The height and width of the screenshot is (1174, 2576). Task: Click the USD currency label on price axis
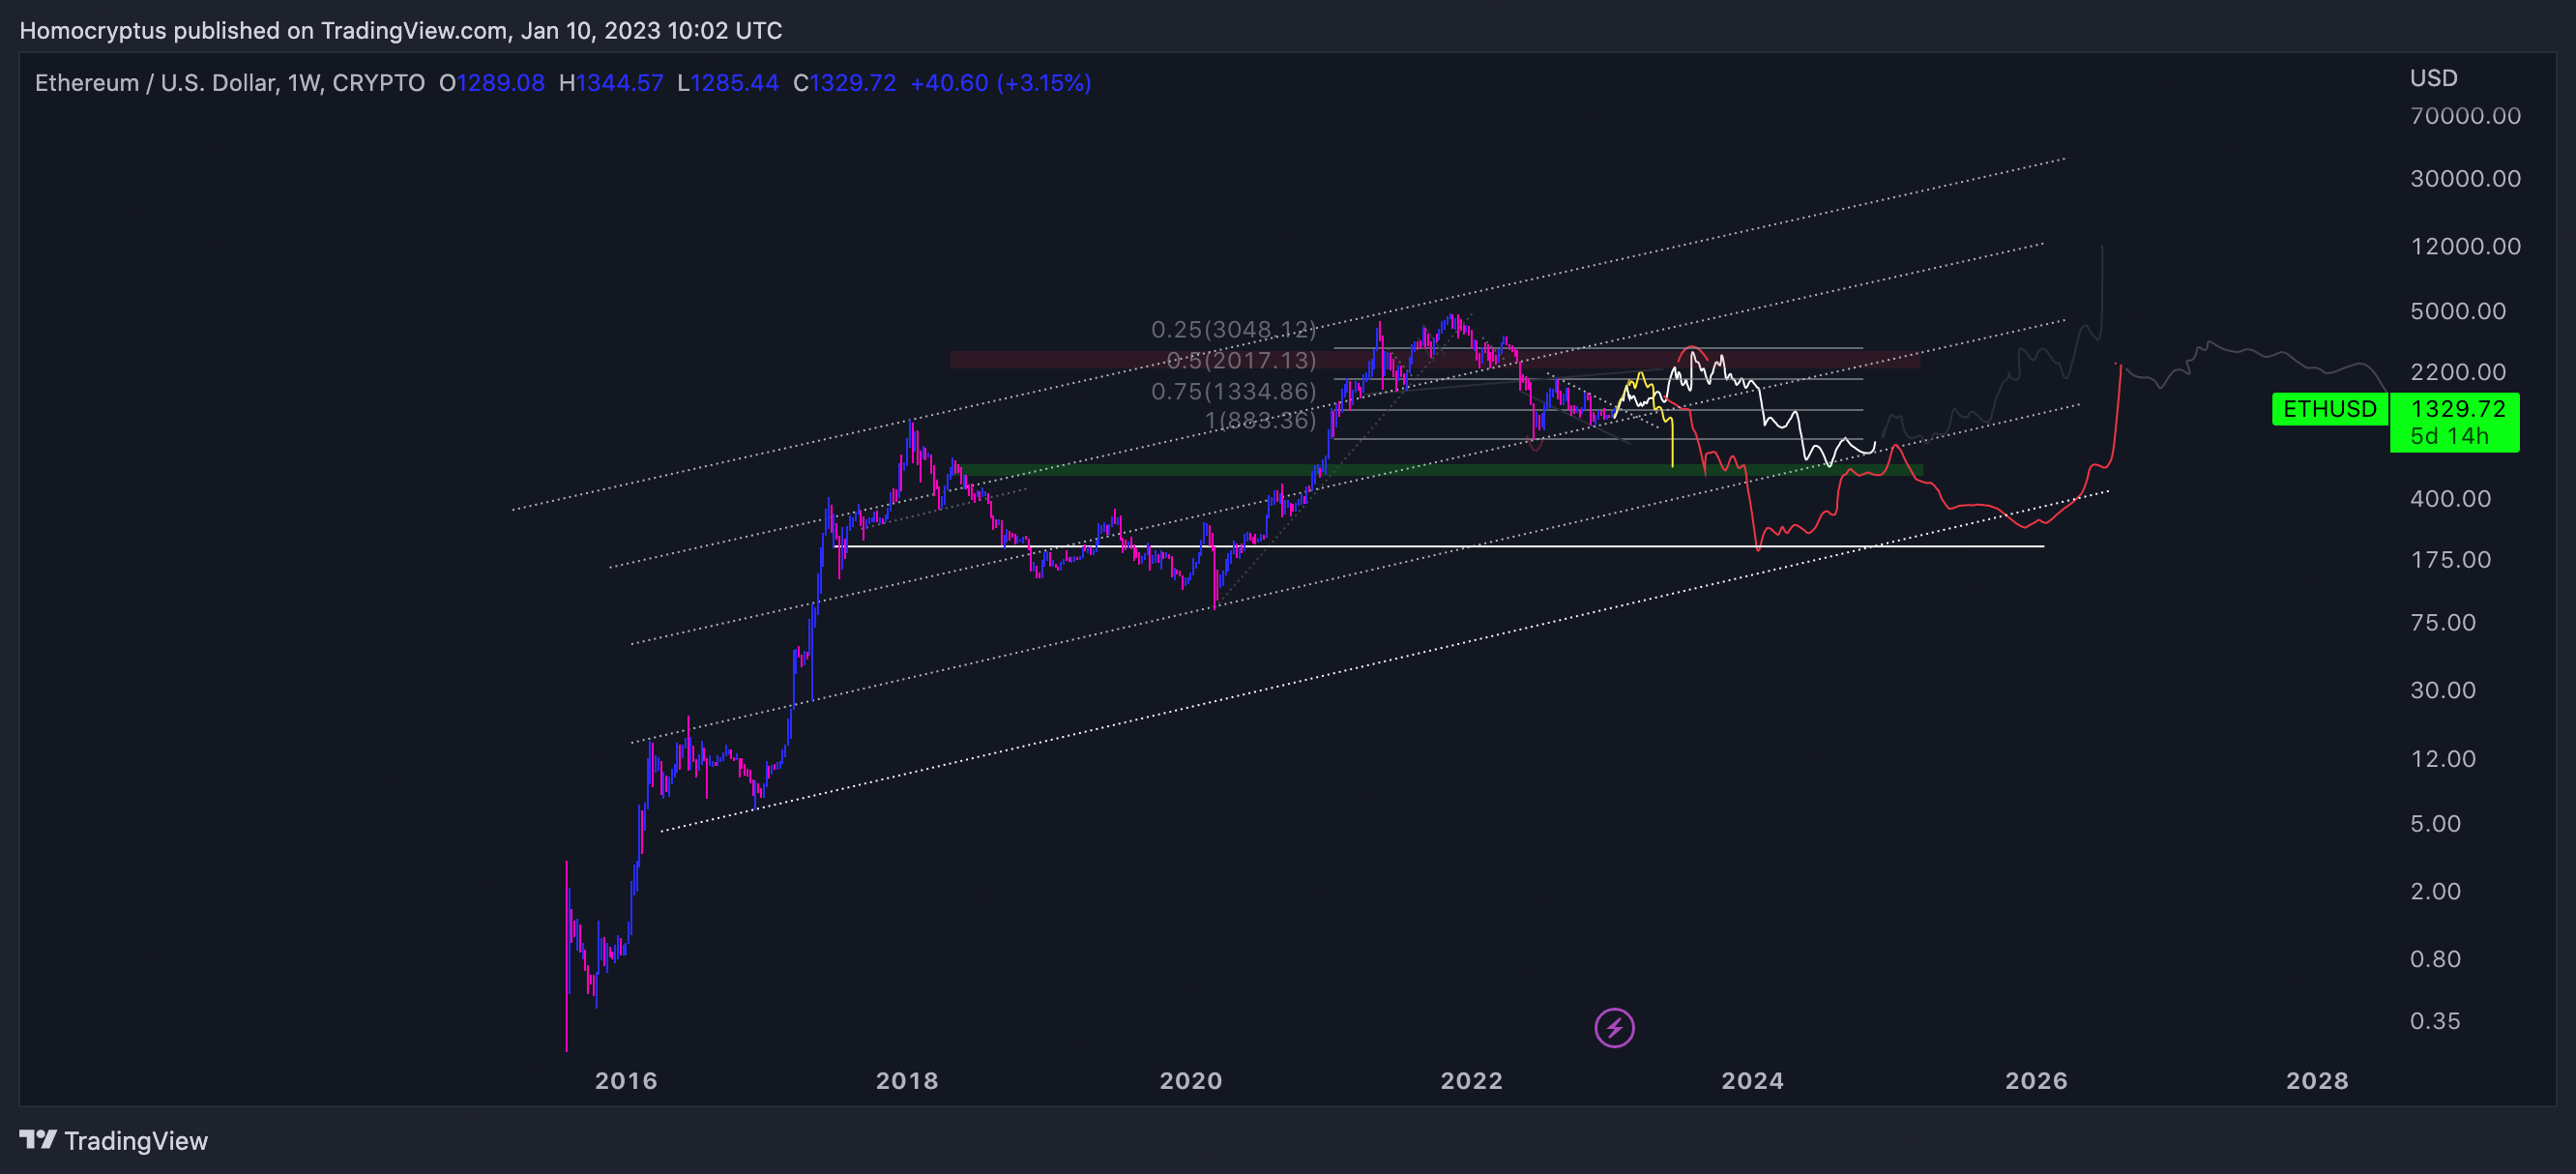(x=2433, y=78)
